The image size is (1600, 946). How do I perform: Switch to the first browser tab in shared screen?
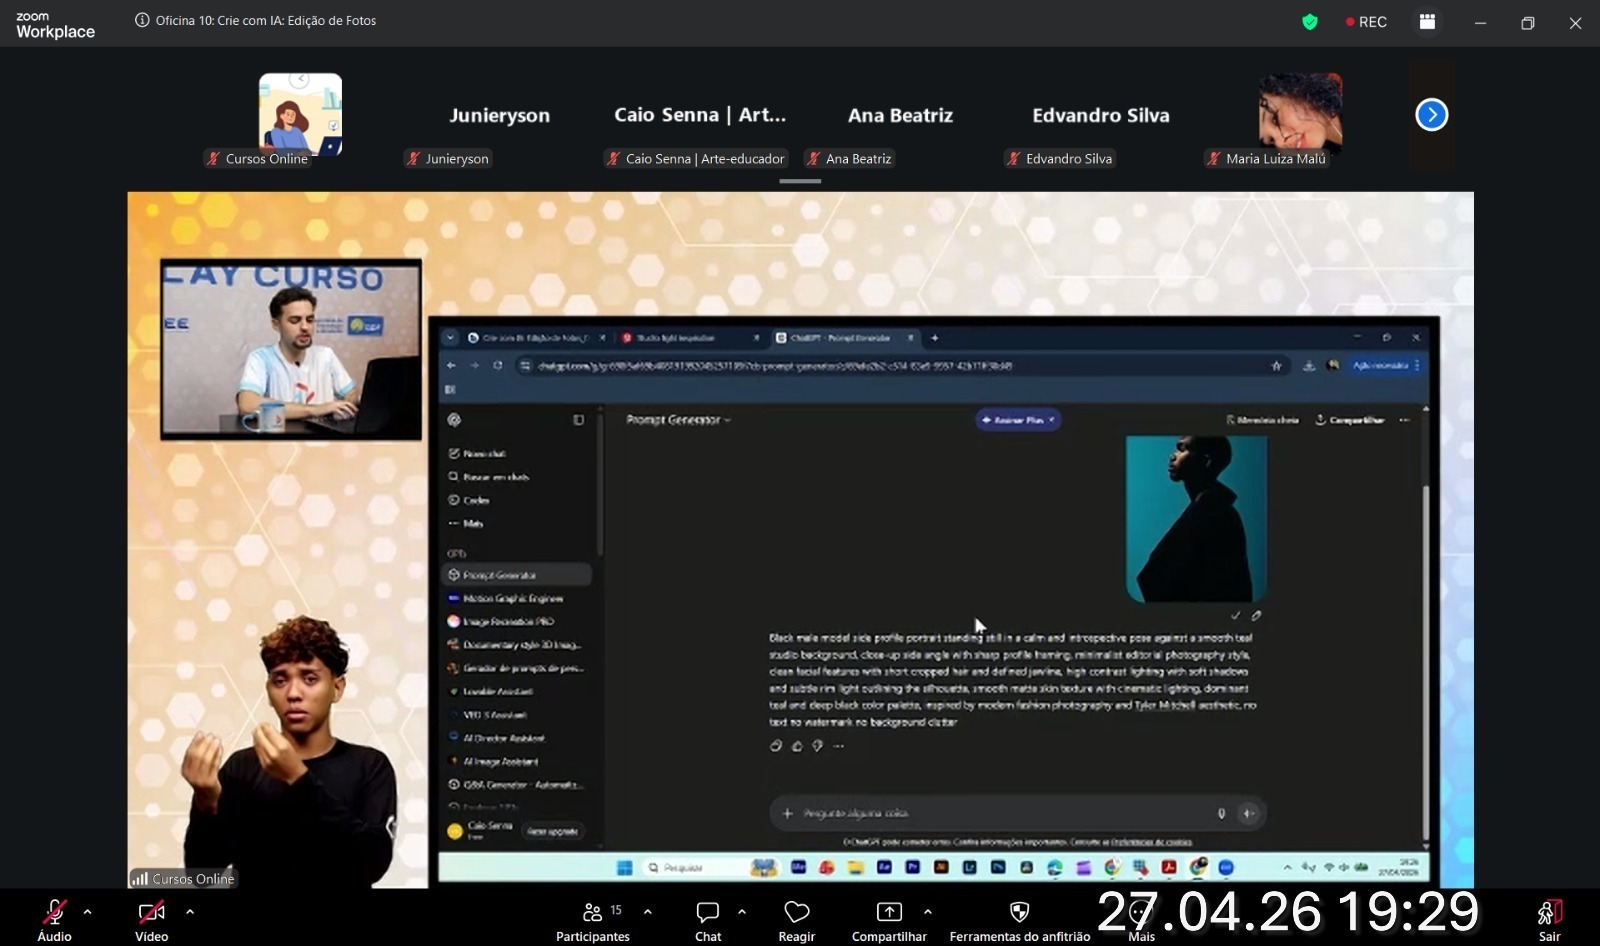537,338
